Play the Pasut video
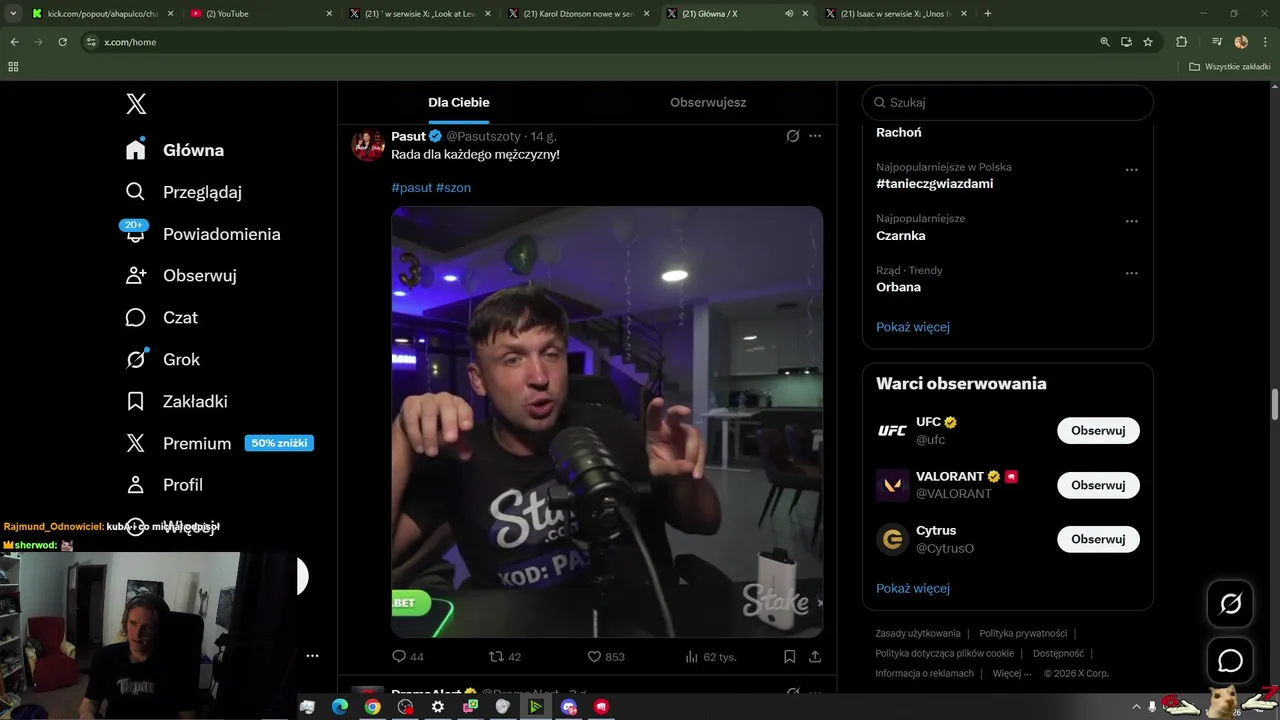 [x=607, y=422]
